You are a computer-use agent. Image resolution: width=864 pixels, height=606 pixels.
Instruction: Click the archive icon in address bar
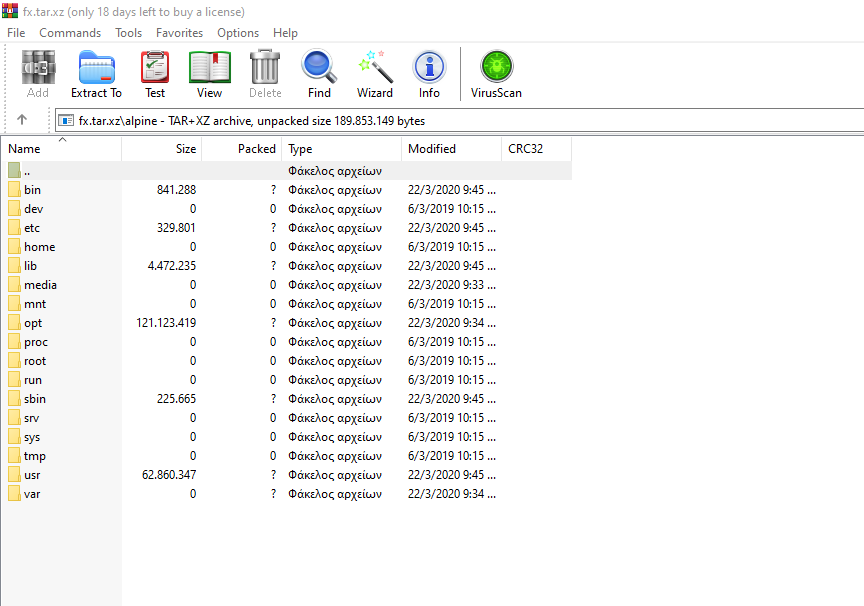[x=66, y=120]
